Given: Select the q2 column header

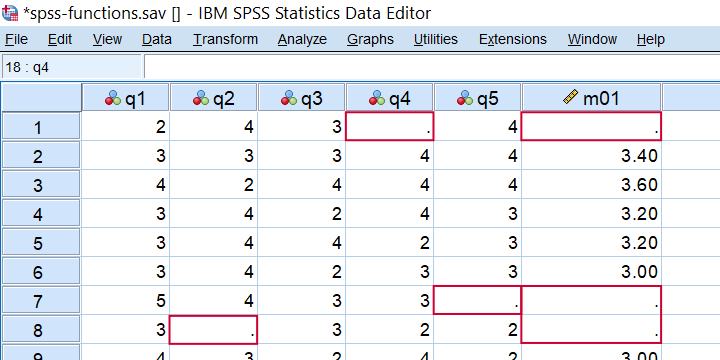Looking at the screenshot, I should pyautogui.click(x=214, y=97).
